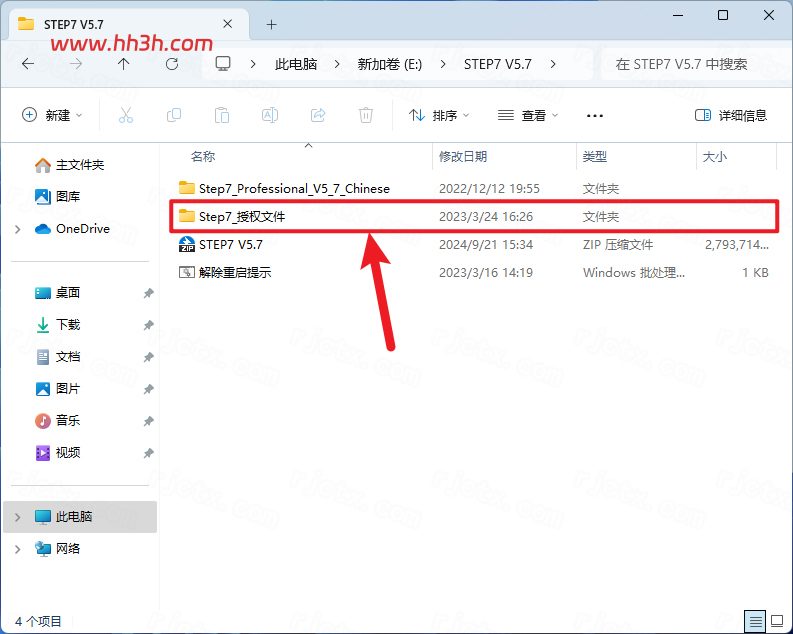793x634 pixels.
Task: Click the pin icon next to 下载
Action: (x=148, y=325)
